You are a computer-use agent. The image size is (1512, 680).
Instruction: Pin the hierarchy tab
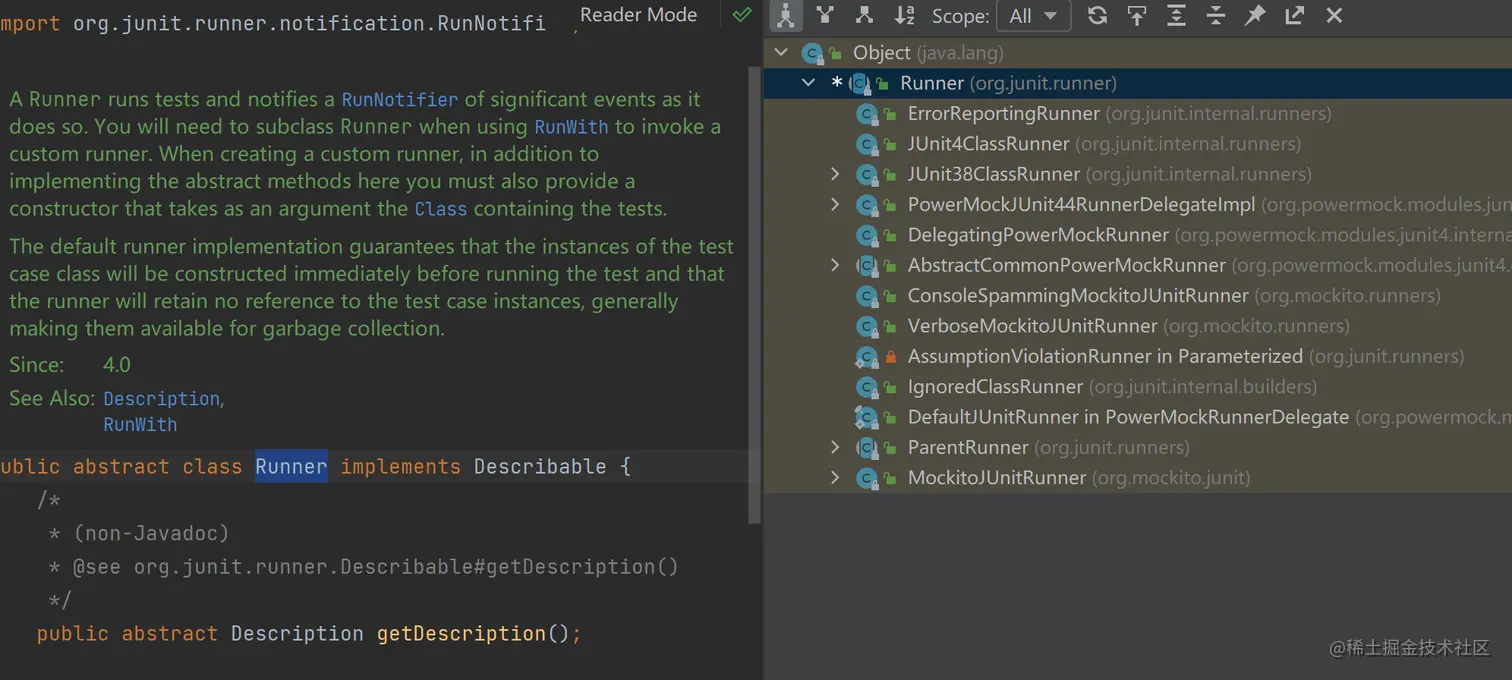[x=1255, y=15]
